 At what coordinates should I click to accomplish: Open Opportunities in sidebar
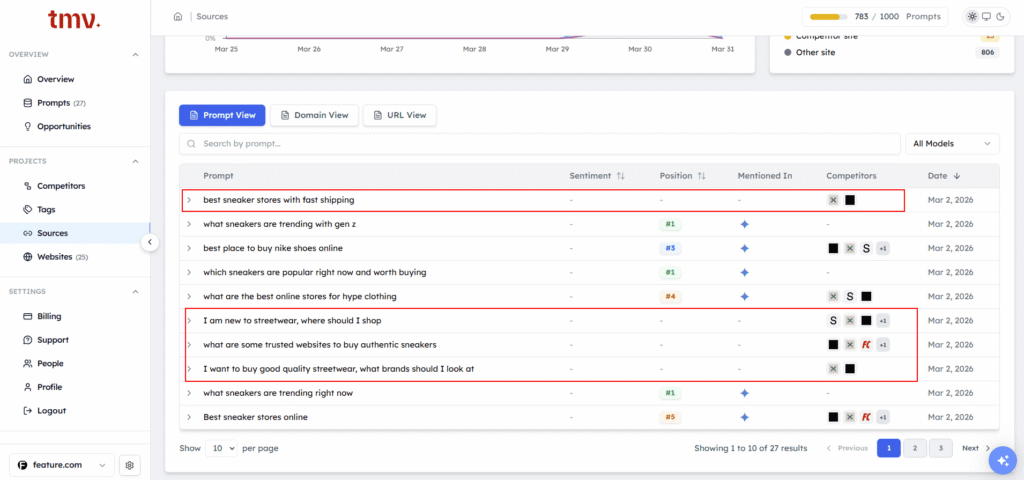(63, 126)
